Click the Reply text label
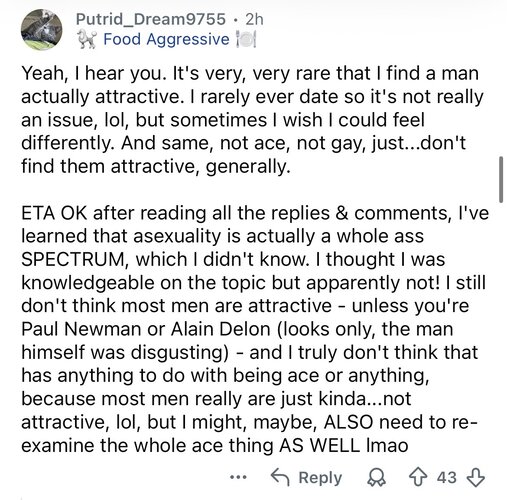Viewport: 507px width, 500px height. [x=320, y=478]
